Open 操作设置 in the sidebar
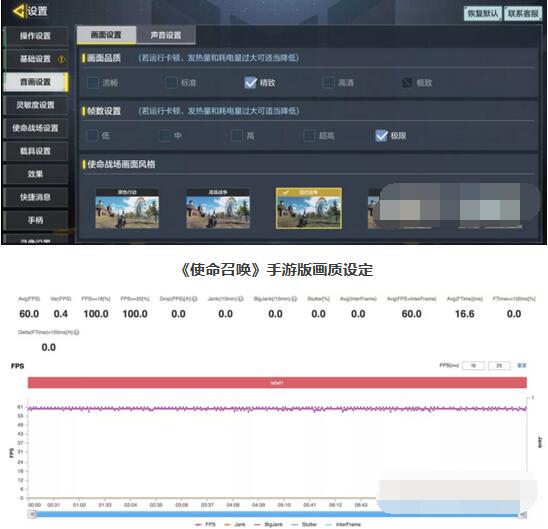 click(x=35, y=36)
